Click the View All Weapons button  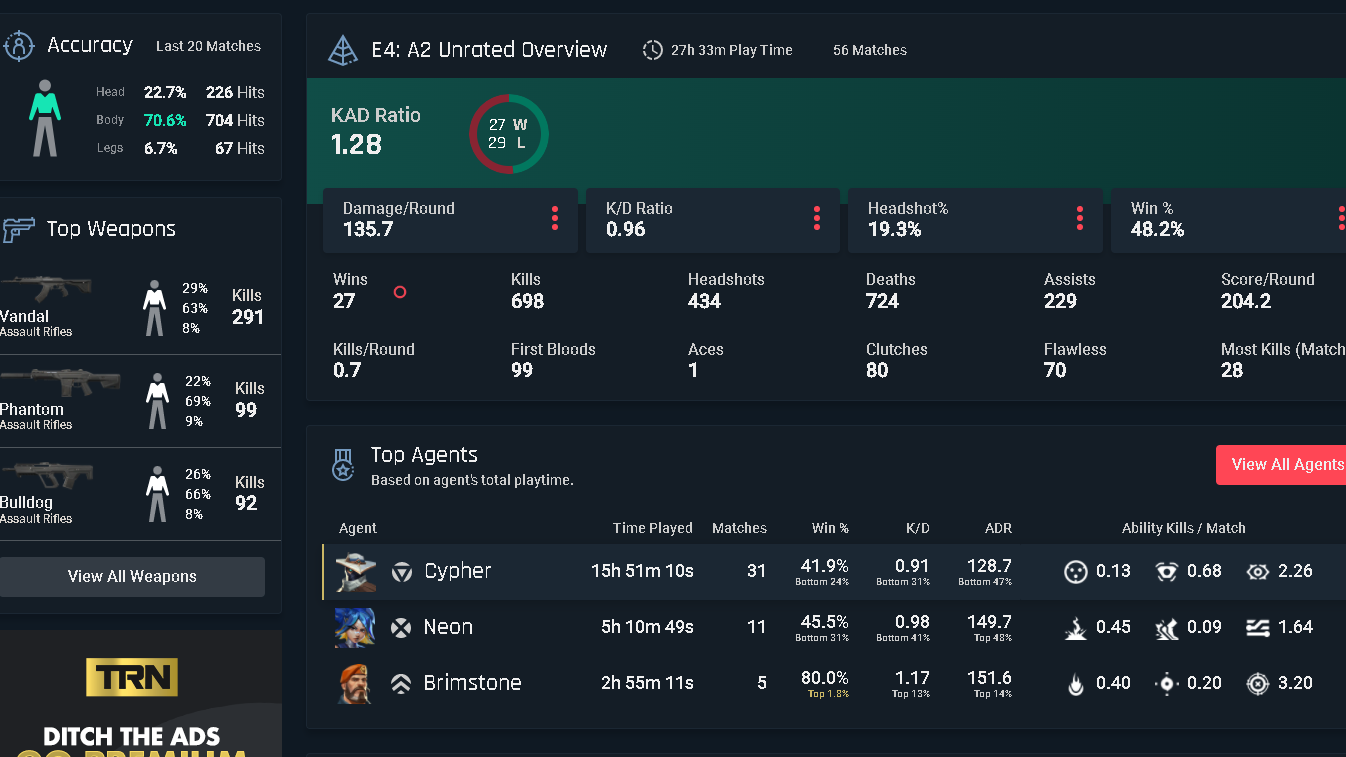point(132,577)
